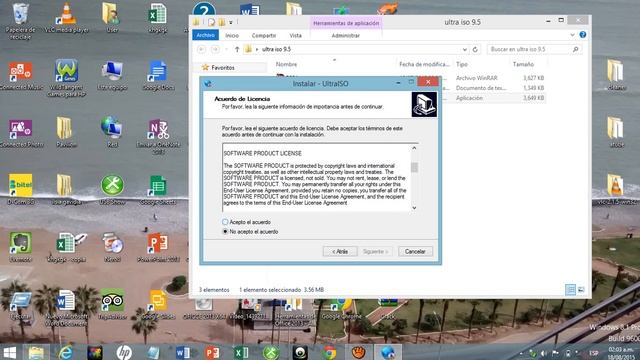Open the quick access toolbar dropdown
The height and width of the screenshot is (360, 640).
click(x=231, y=22)
